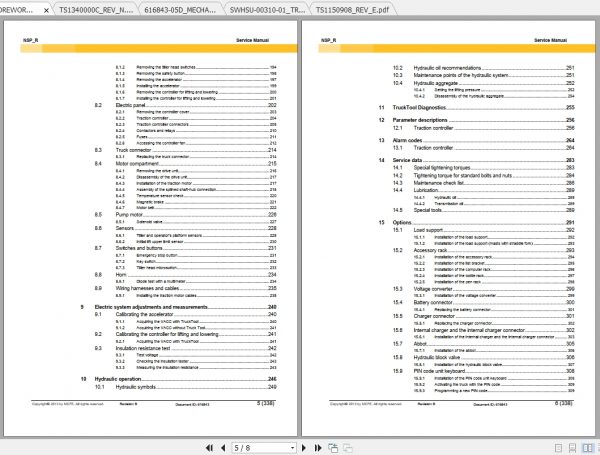This screenshot has width=600, height=455.
Task: Click entry 14.4 Lubrication
Action: 484,190
